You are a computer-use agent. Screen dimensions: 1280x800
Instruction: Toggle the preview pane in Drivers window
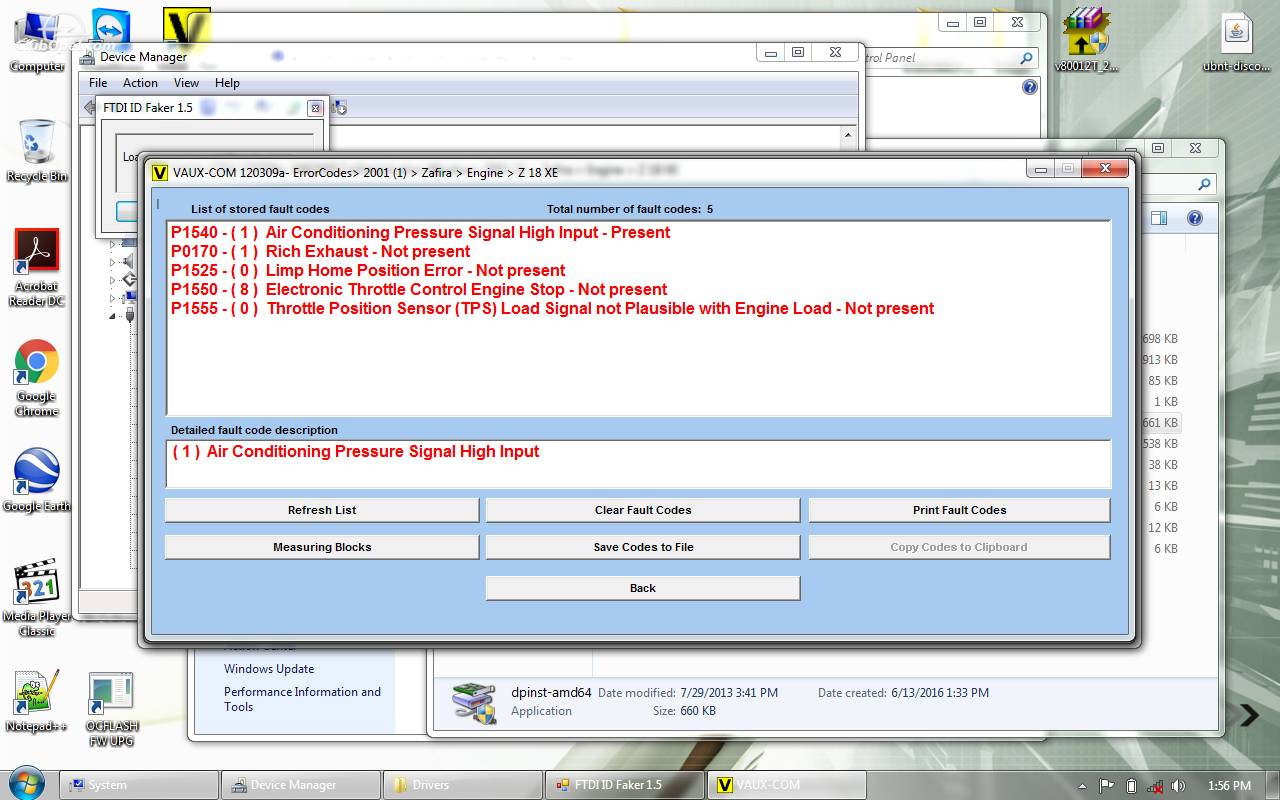tap(1159, 218)
